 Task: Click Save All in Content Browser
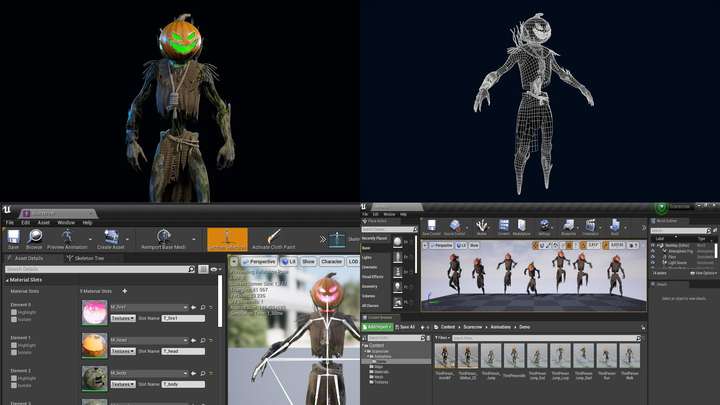pos(405,327)
